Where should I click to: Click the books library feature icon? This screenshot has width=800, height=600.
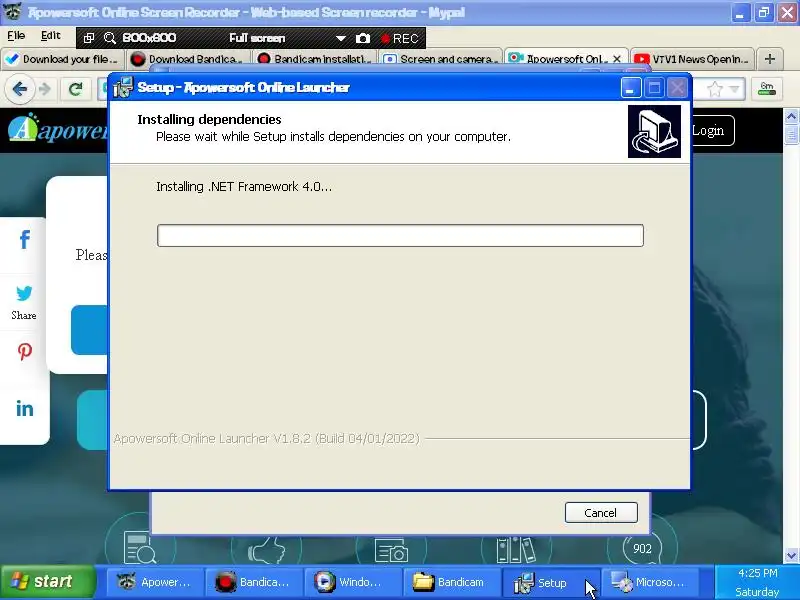pyautogui.click(x=516, y=549)
